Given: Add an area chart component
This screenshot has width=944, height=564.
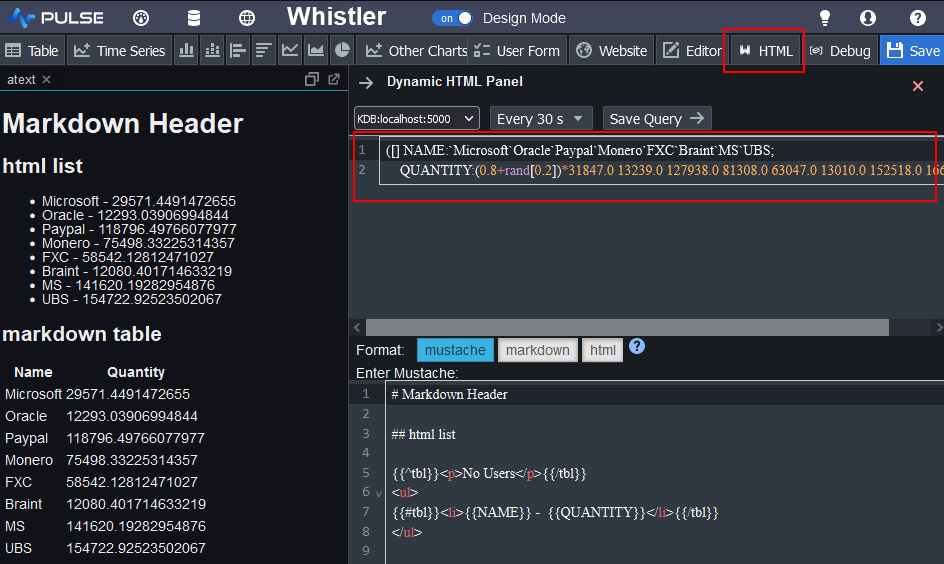Looking at the screenshot, I should (315, 51).
